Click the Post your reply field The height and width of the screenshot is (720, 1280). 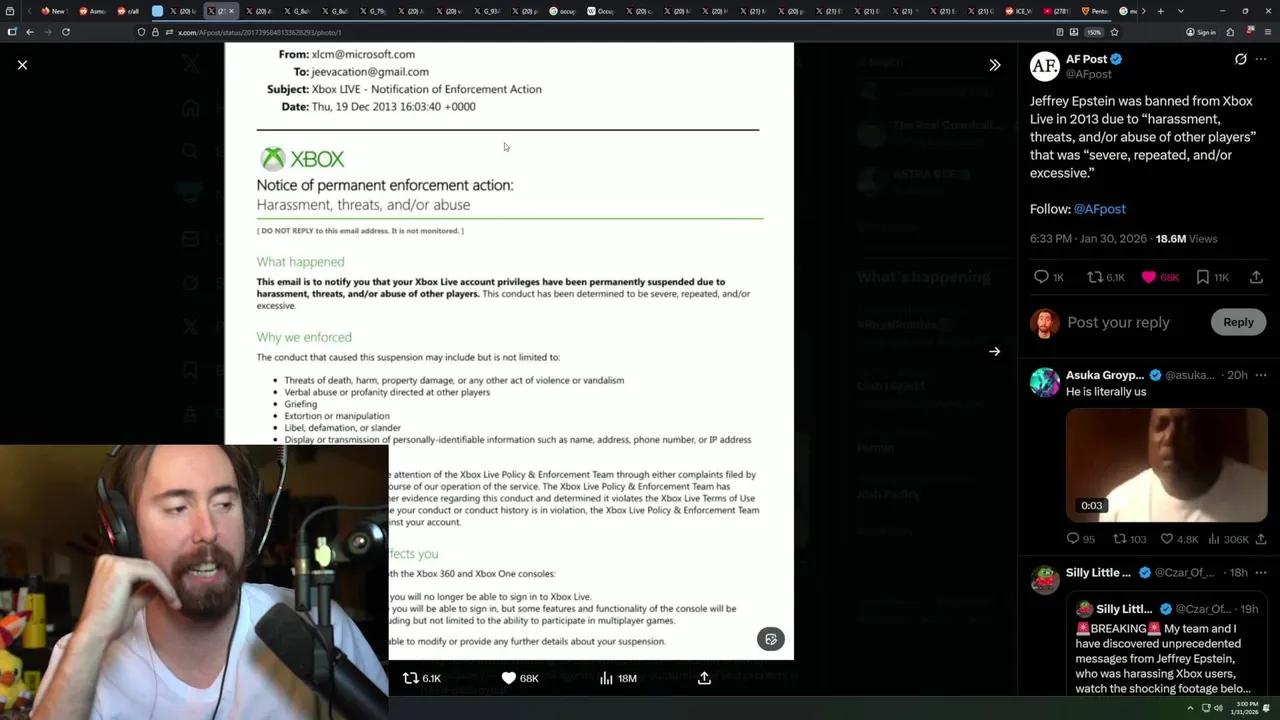(x=1118, y=322)
